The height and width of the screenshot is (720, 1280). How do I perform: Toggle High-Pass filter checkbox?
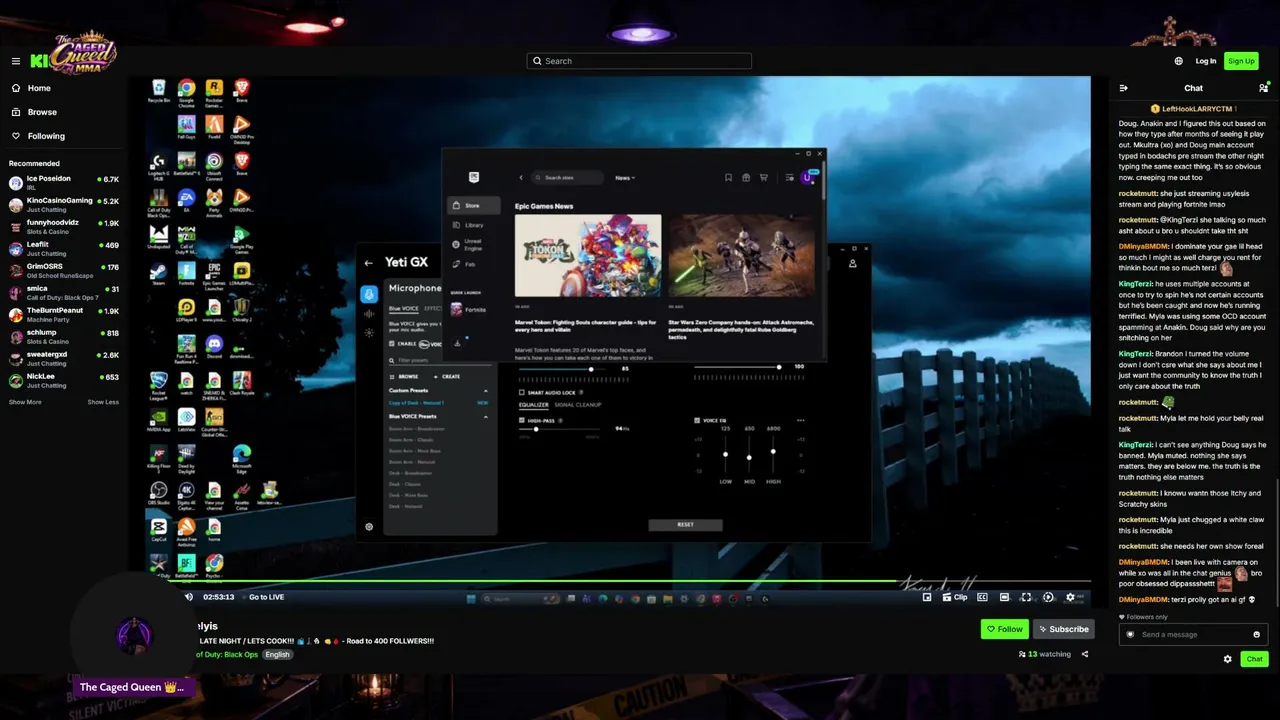(x=522, y=420)
